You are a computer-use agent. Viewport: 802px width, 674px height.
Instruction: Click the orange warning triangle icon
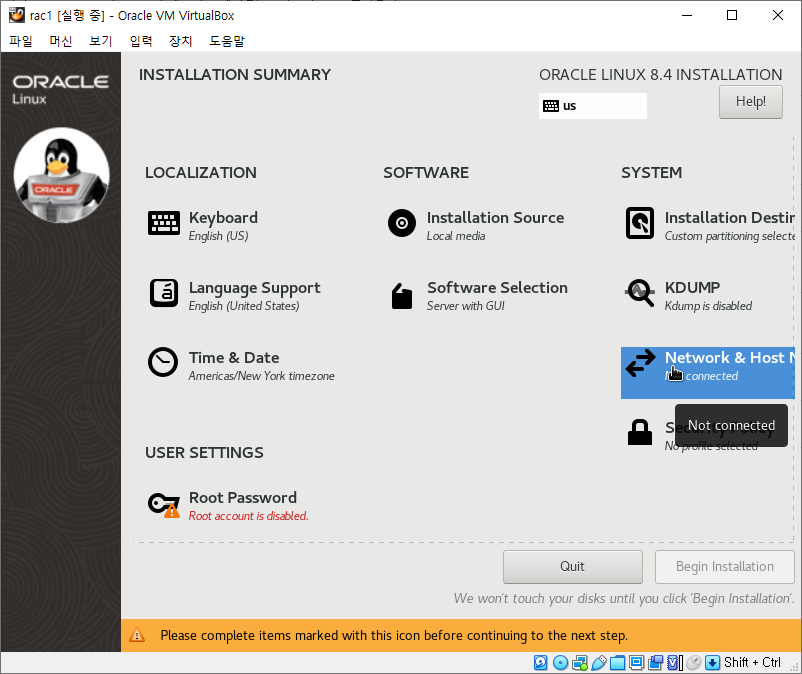(x=137, y=635)
